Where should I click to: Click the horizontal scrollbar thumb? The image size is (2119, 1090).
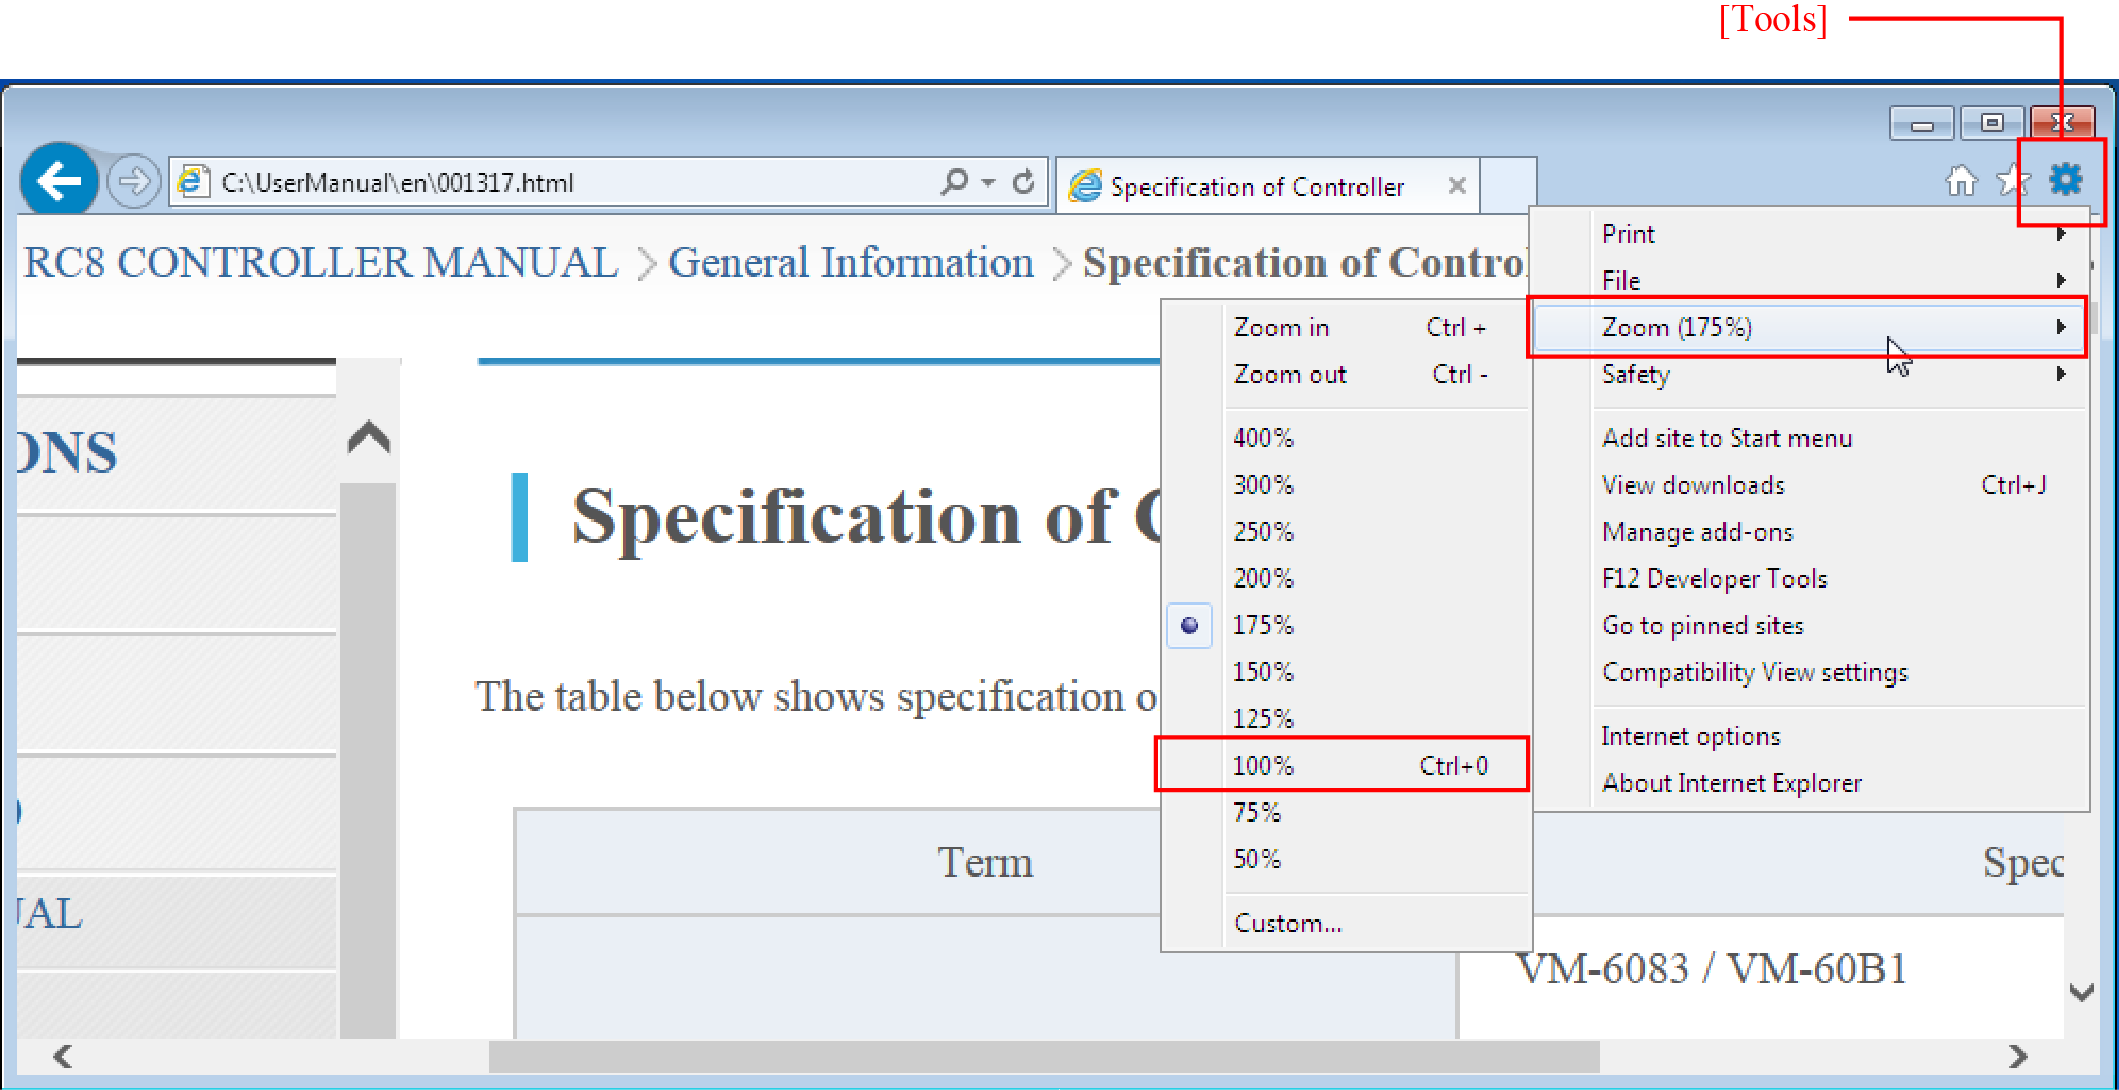pyautogui.click(x=1043, y=1056)
